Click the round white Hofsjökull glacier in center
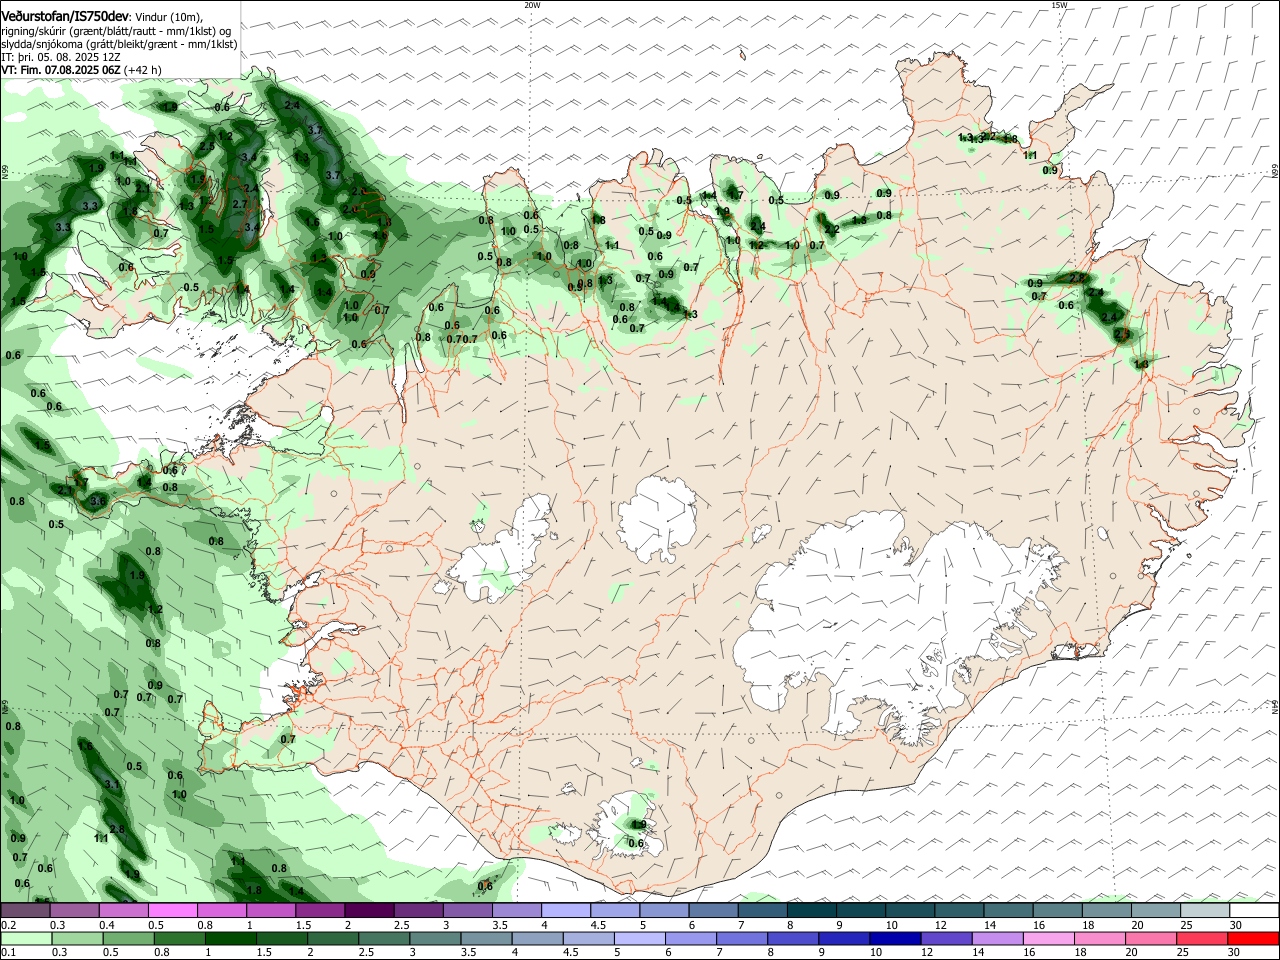This screenshot has height=960, width=1280. [657, 518]
